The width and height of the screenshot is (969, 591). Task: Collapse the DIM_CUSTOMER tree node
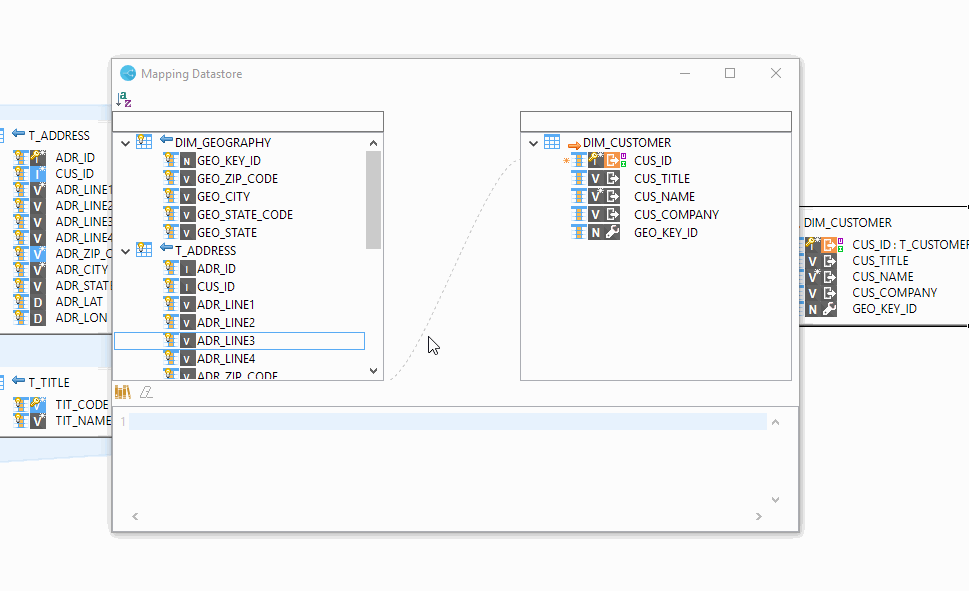pyautogui.click(x=533, y=142)
